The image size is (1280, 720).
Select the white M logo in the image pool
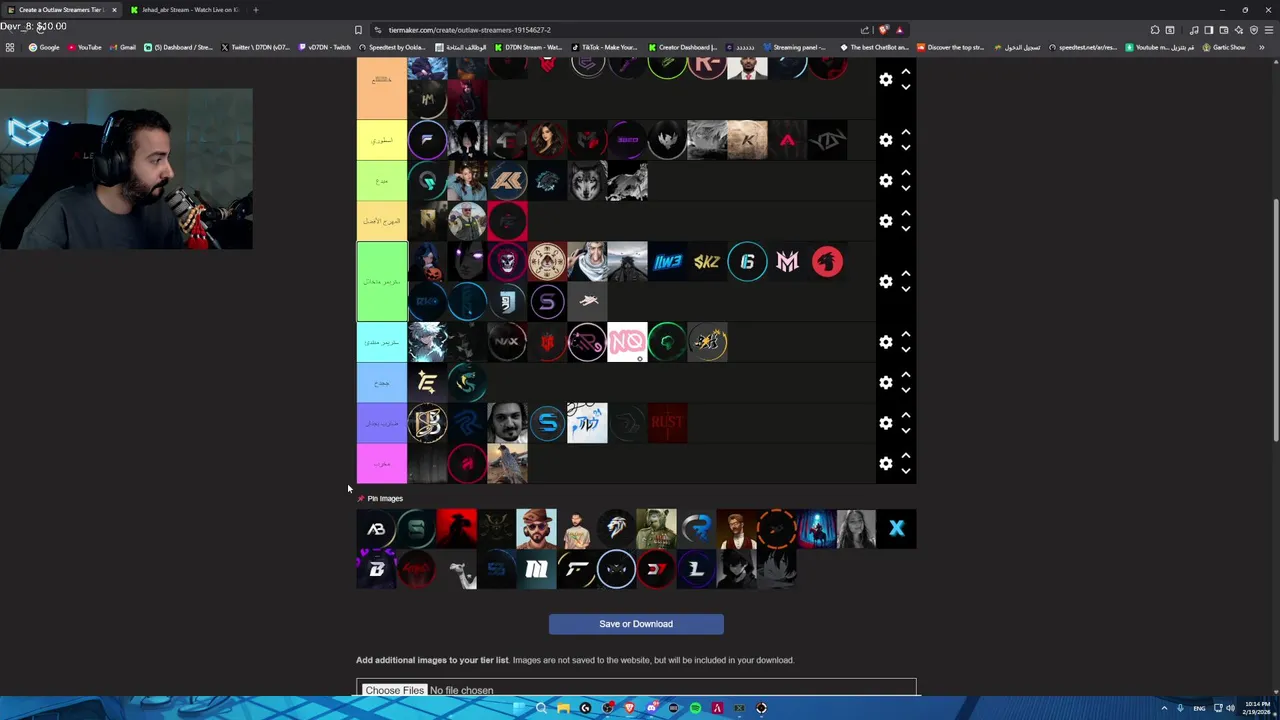tap(536, 569)
